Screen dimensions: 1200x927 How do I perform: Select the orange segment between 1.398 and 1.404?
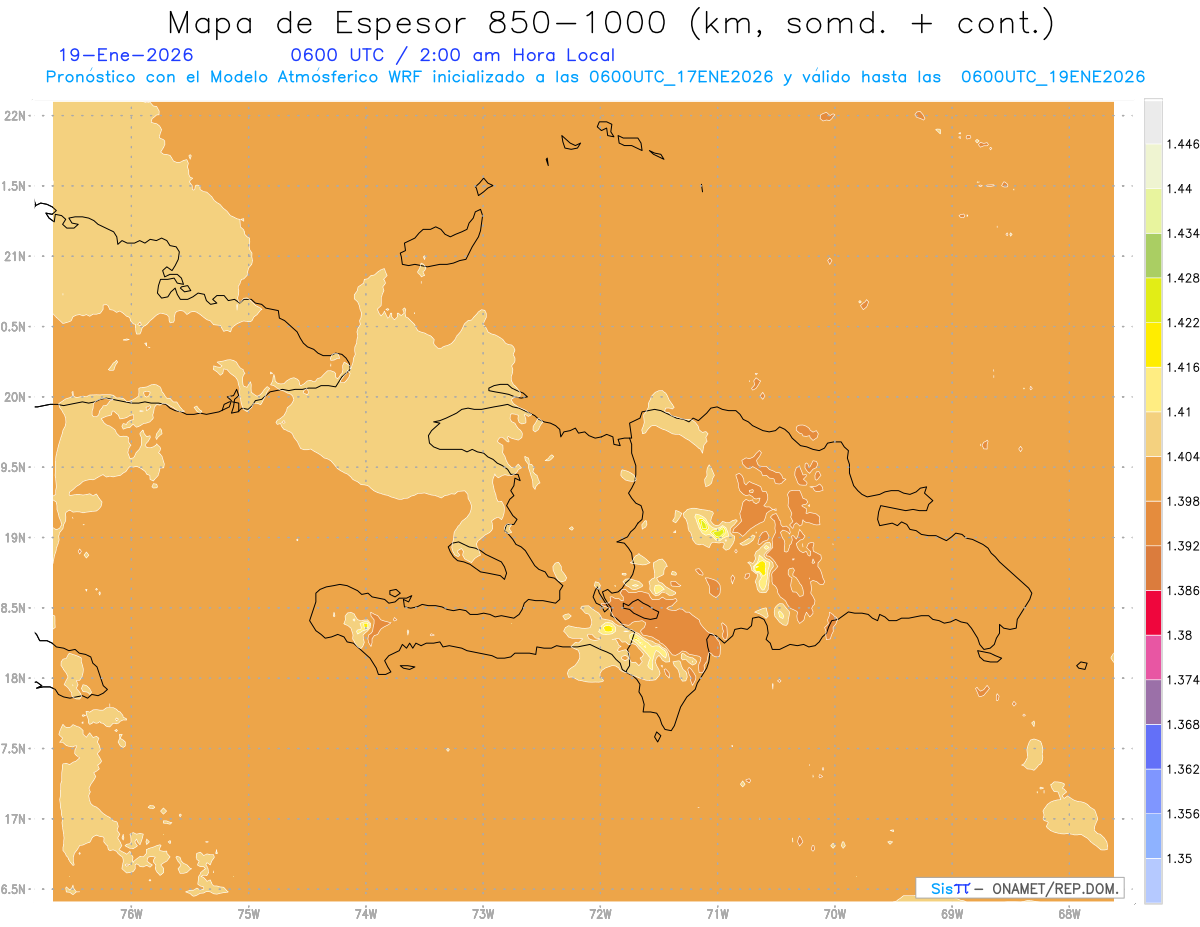[1153, 479]
